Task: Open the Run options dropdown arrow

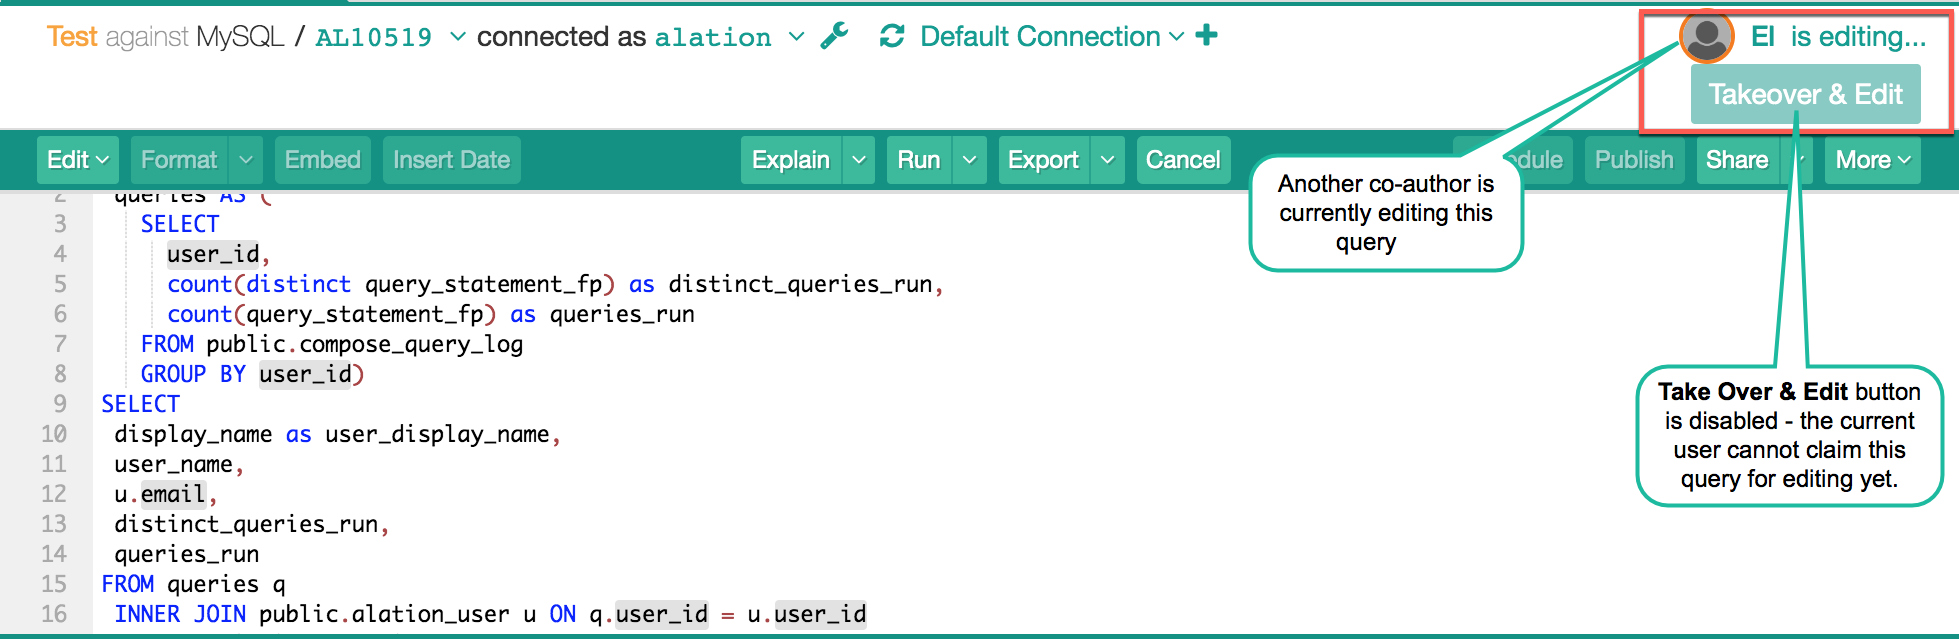Action: click(969, 160)
